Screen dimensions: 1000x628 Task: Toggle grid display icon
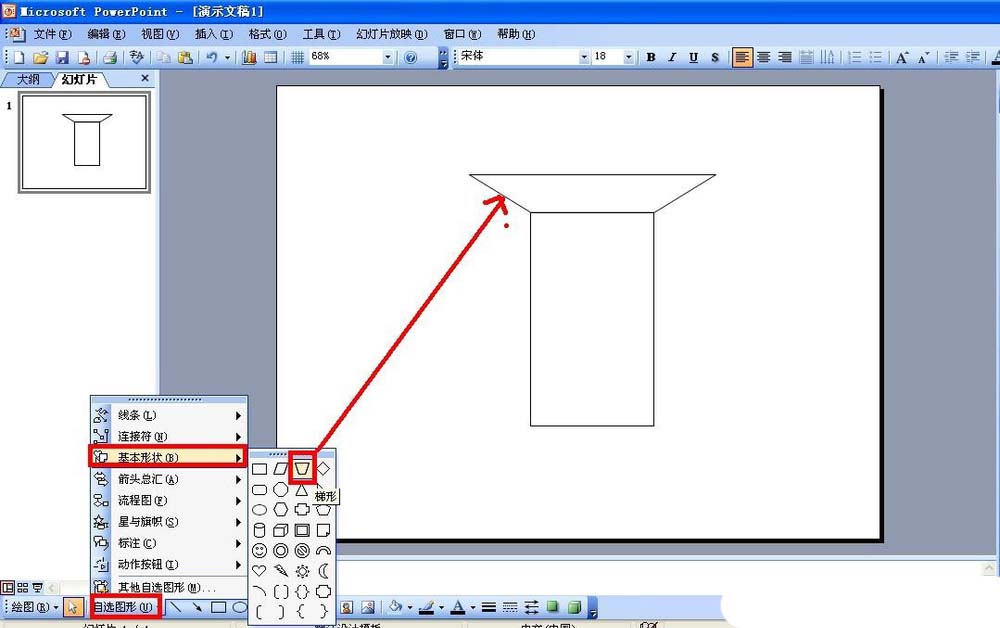(297, 57)
